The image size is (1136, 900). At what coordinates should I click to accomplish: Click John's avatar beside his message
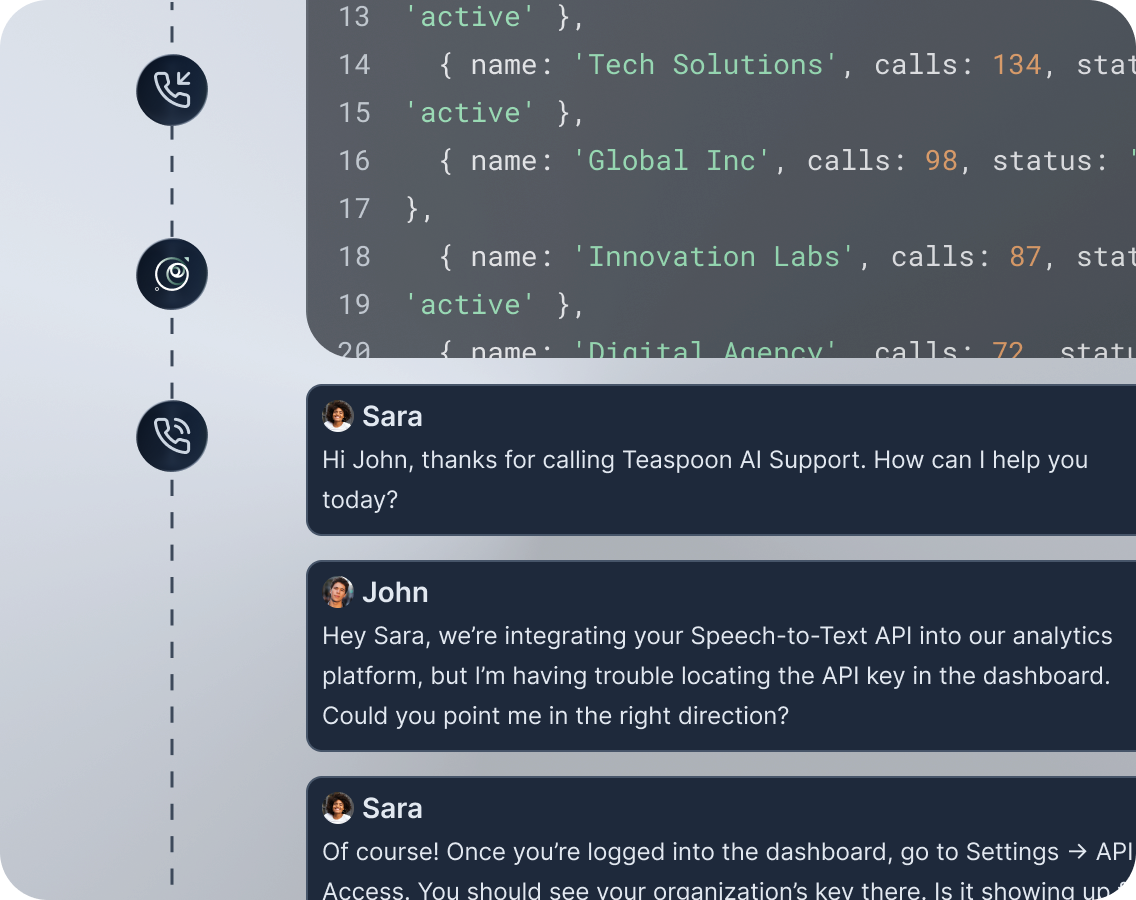pos(338,591)
